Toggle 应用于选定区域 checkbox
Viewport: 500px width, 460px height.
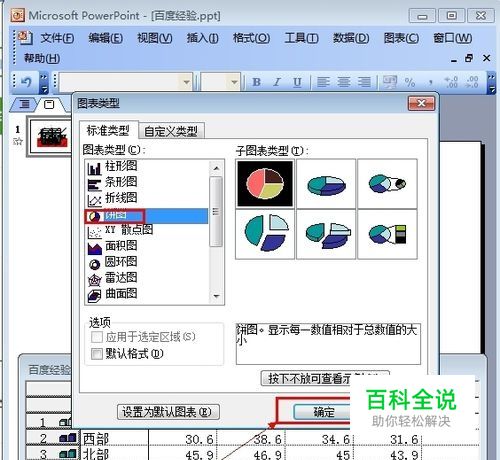(97, 337)
